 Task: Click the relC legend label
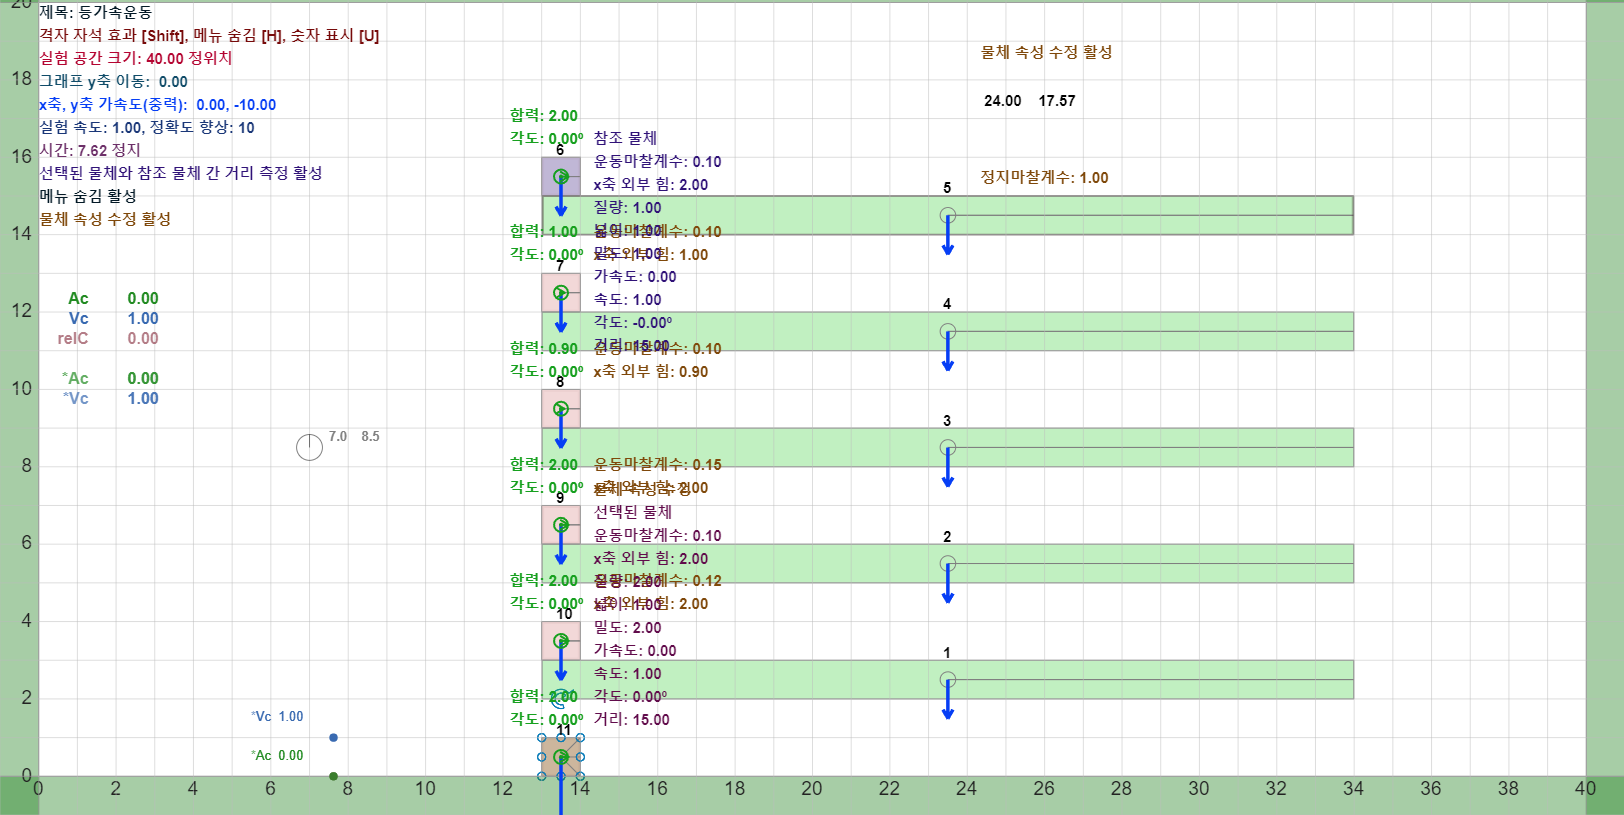point(73,338)
